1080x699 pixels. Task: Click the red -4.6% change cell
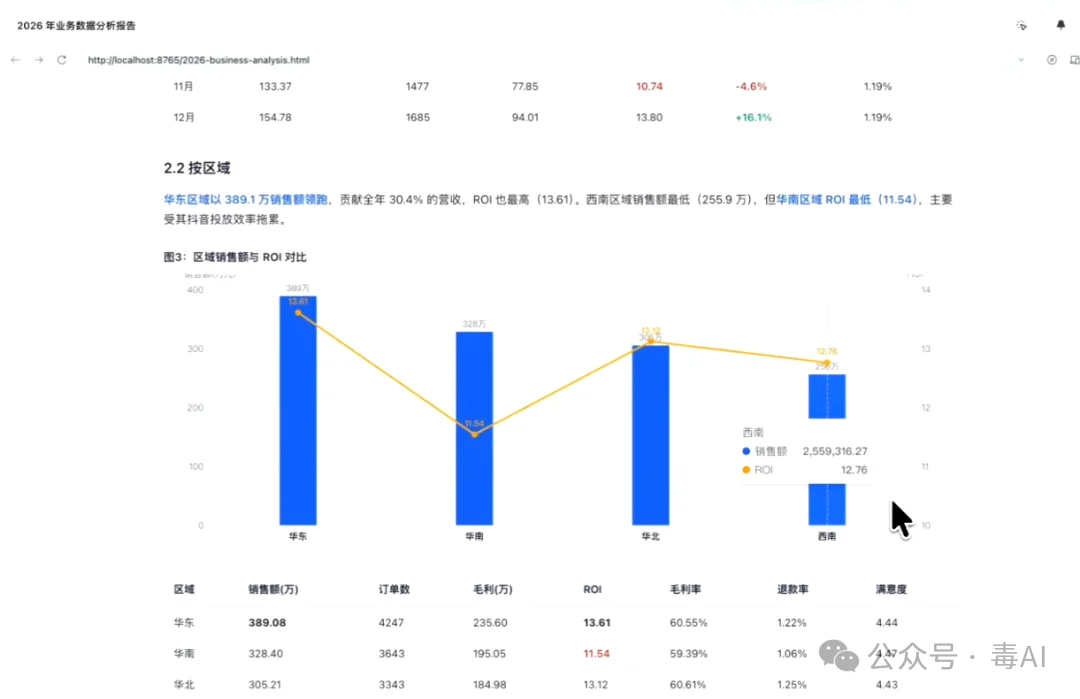pyautogui.click(x=751, y=86)
